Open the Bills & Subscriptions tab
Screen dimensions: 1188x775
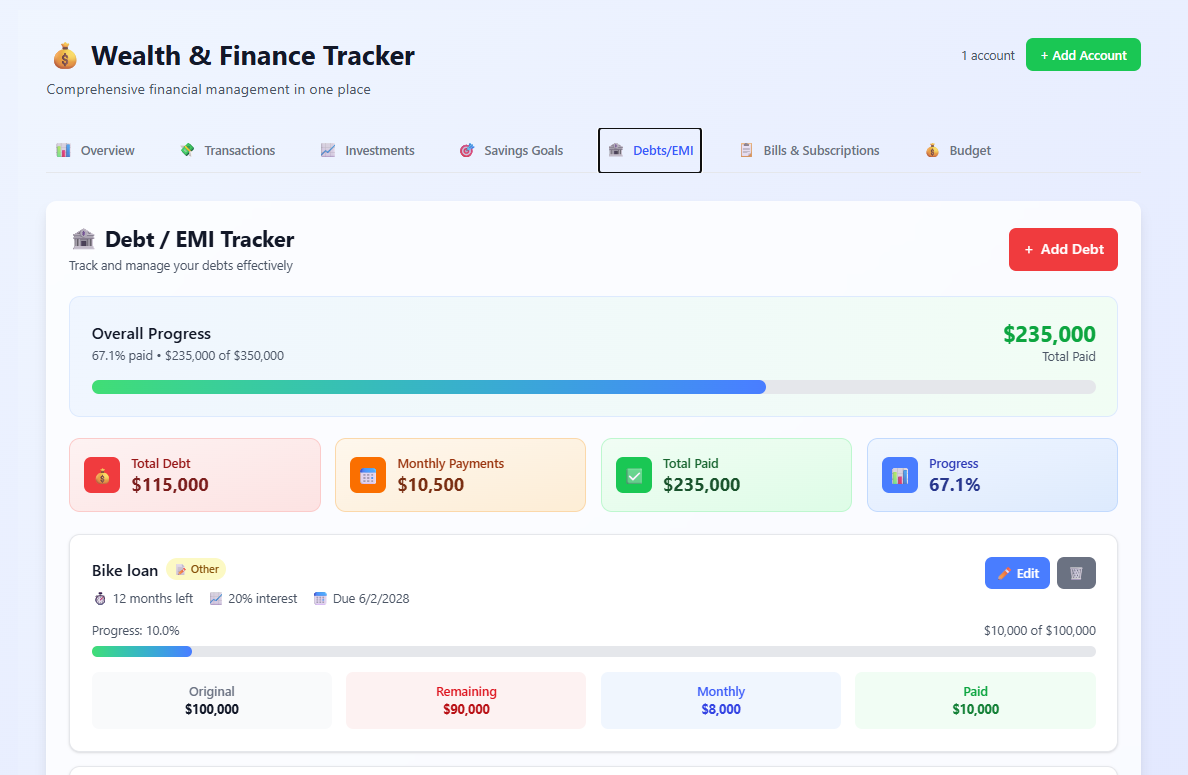click(810, 149)
